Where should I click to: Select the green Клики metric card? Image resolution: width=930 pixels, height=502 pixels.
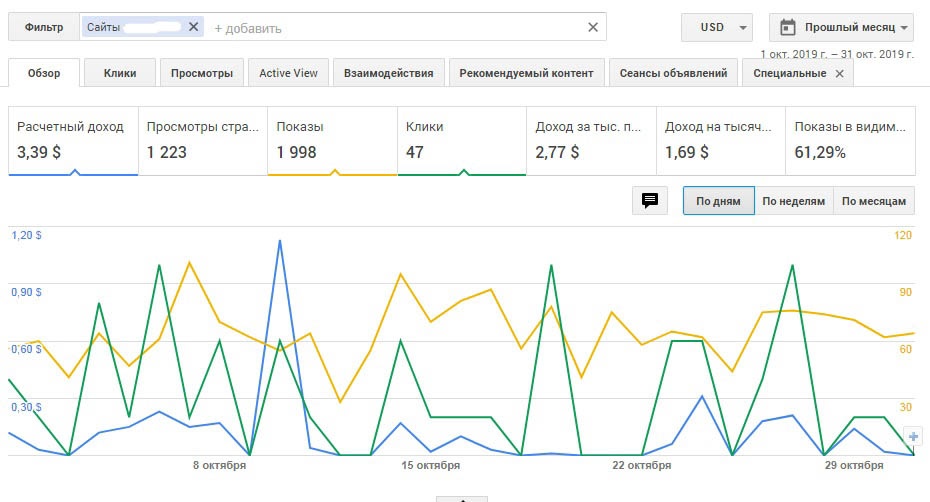click(x=461, y=141)
